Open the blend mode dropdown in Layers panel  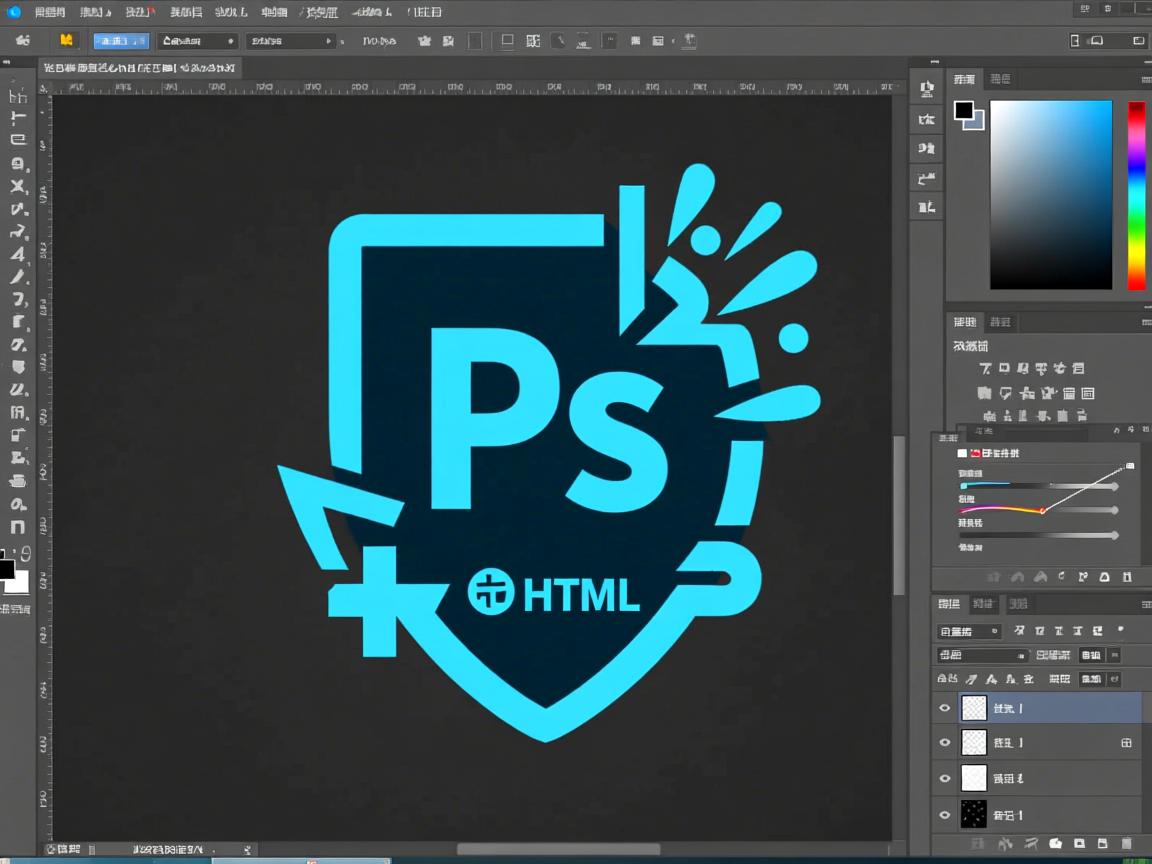click(982, 655)
